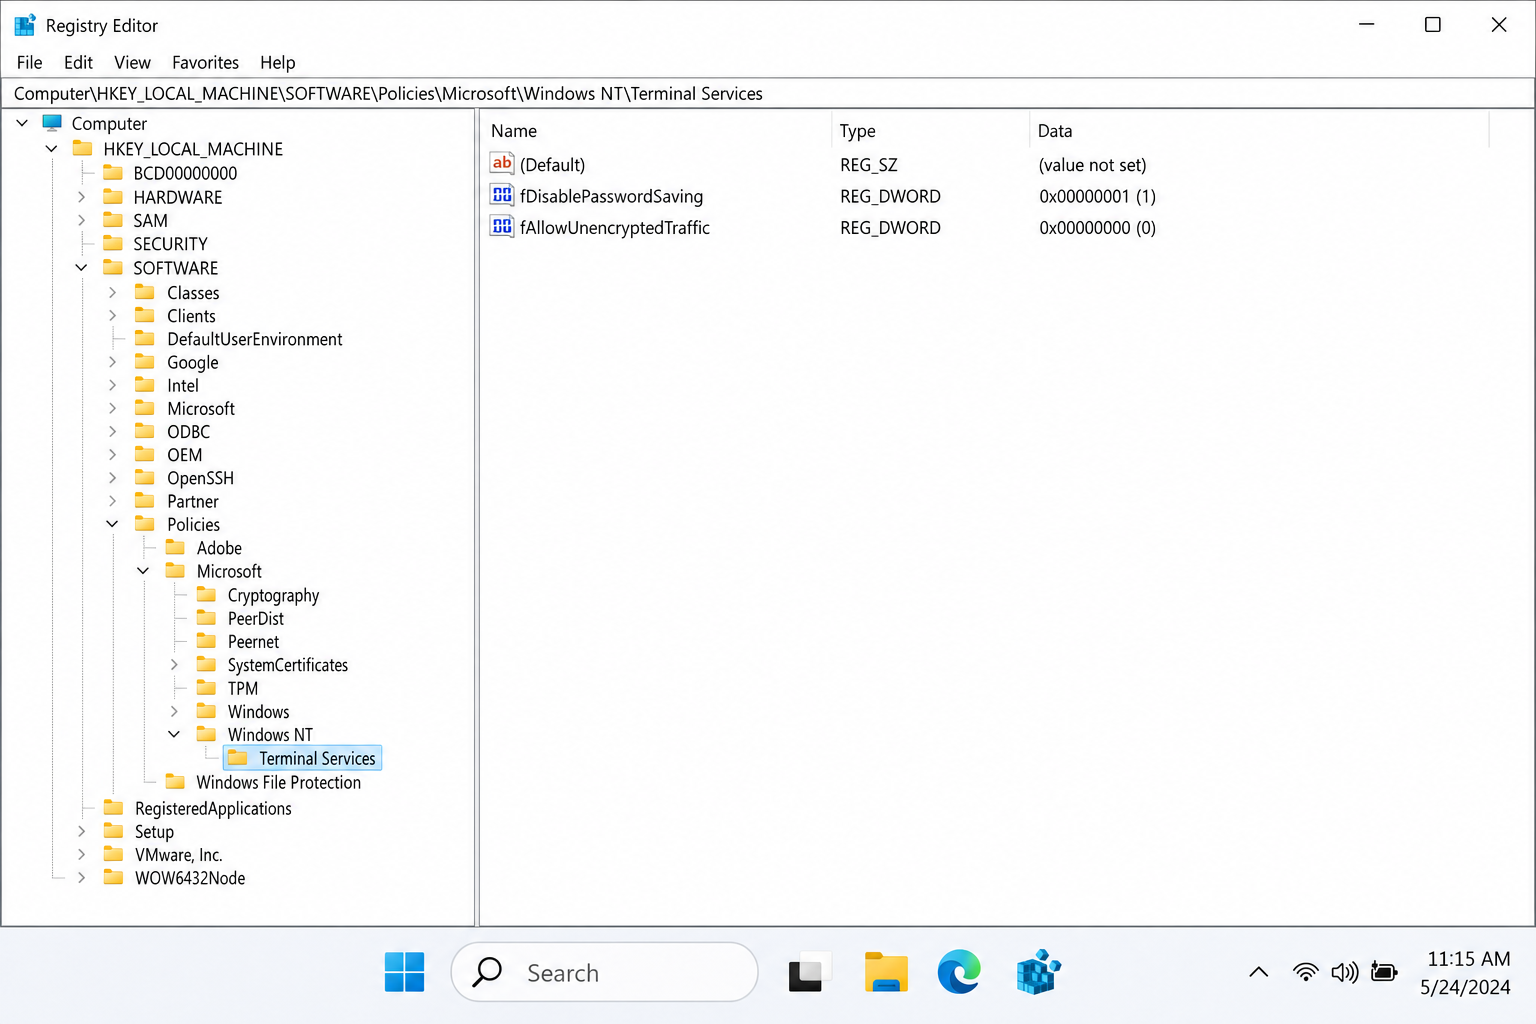This screenshot has height=1024, width=1536.
Task: Expand the OpenSSH key
Action: point(113,478)
